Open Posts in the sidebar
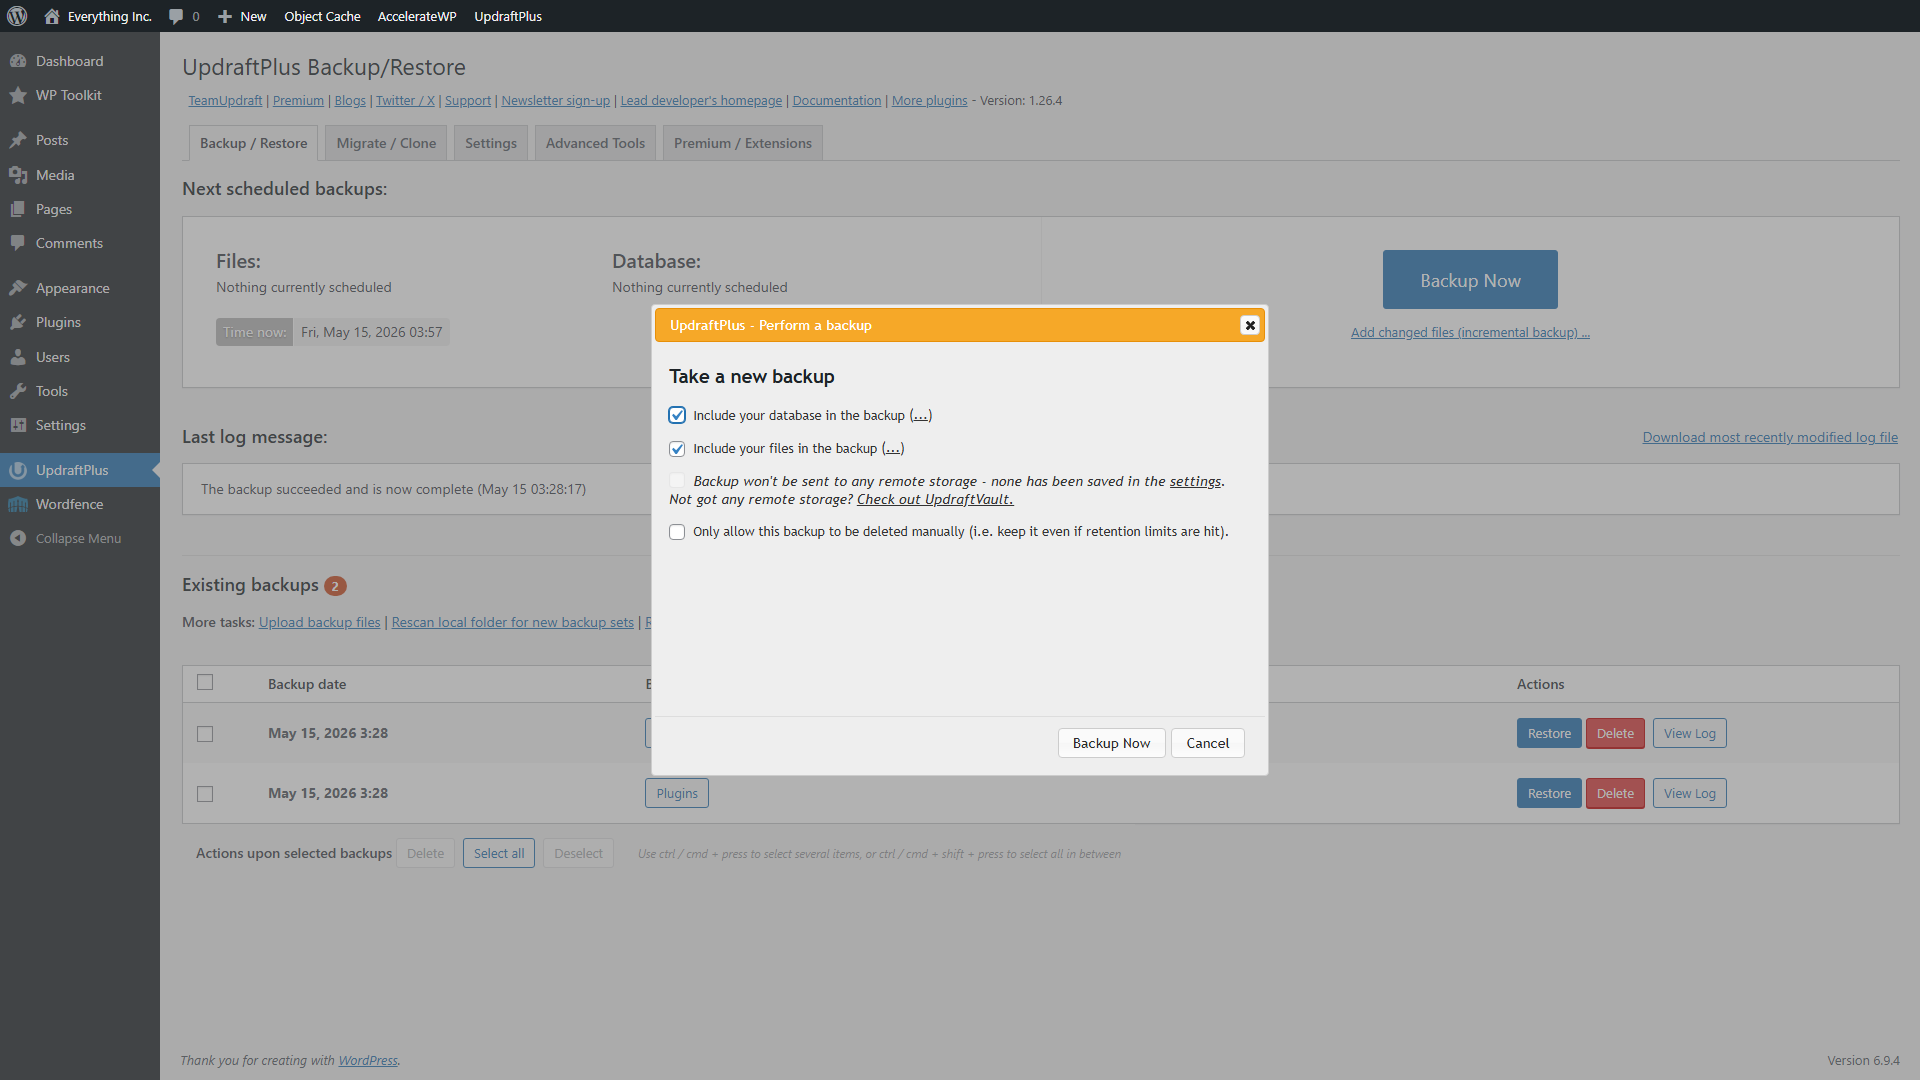Image resolution: width=1920 pixels, height=1080 pixels. tap(80, 140)
